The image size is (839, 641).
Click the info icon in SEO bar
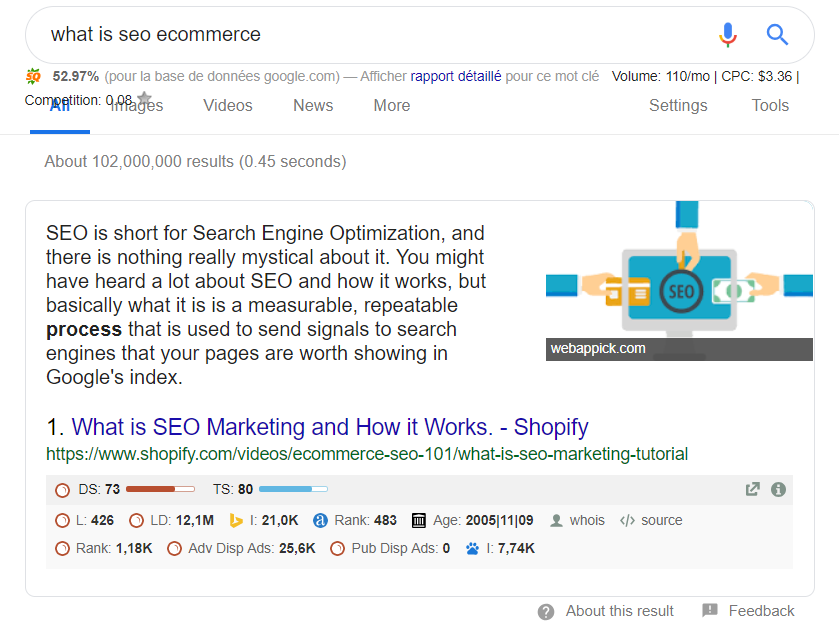pyautogui.click(x=778, y=489)
